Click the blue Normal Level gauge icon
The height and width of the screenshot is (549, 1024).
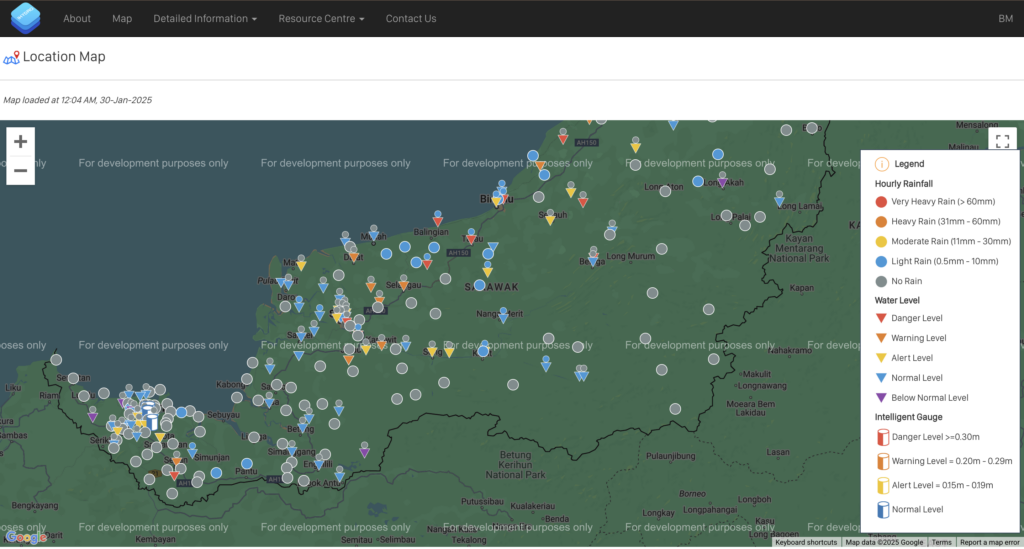pyautogui.click(x=882, y=509)
